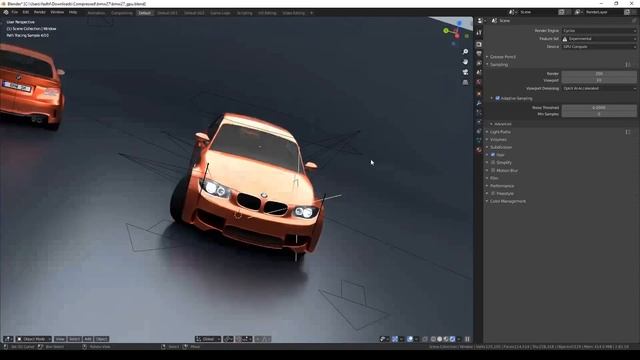Select material preview viewport shading
Viewport: 640px width, 360px height.
coord(446,339)
